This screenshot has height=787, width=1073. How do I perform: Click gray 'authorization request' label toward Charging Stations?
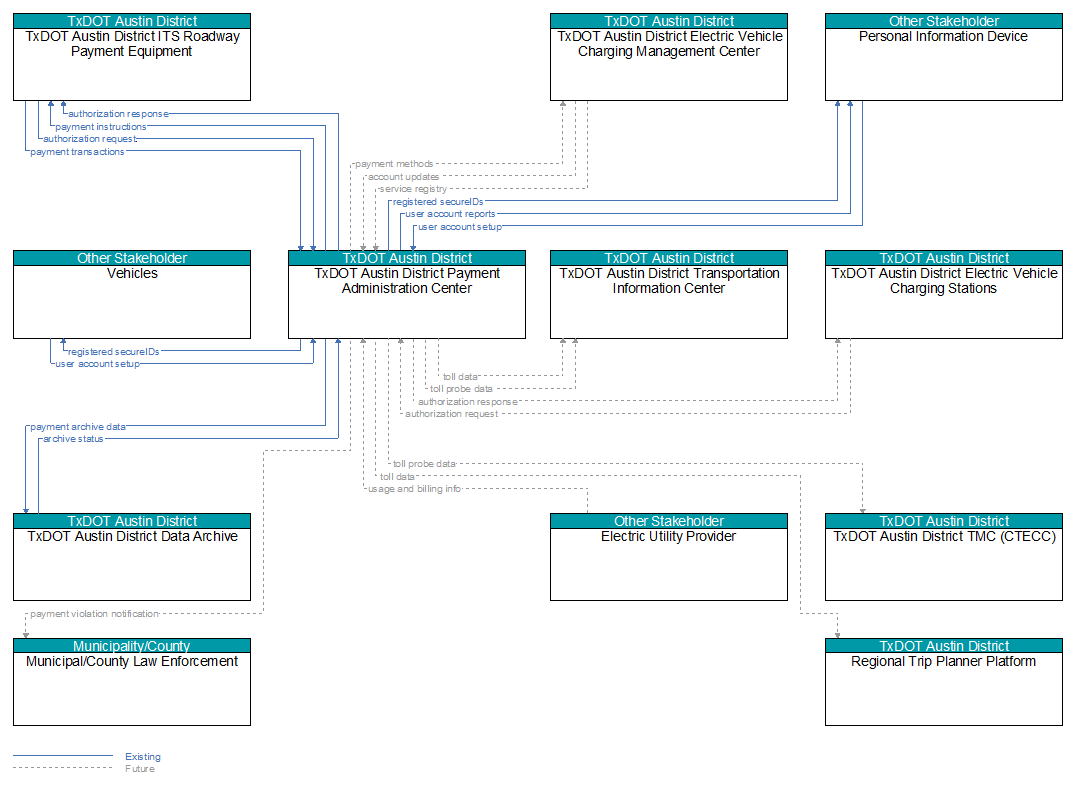[452, 414]
